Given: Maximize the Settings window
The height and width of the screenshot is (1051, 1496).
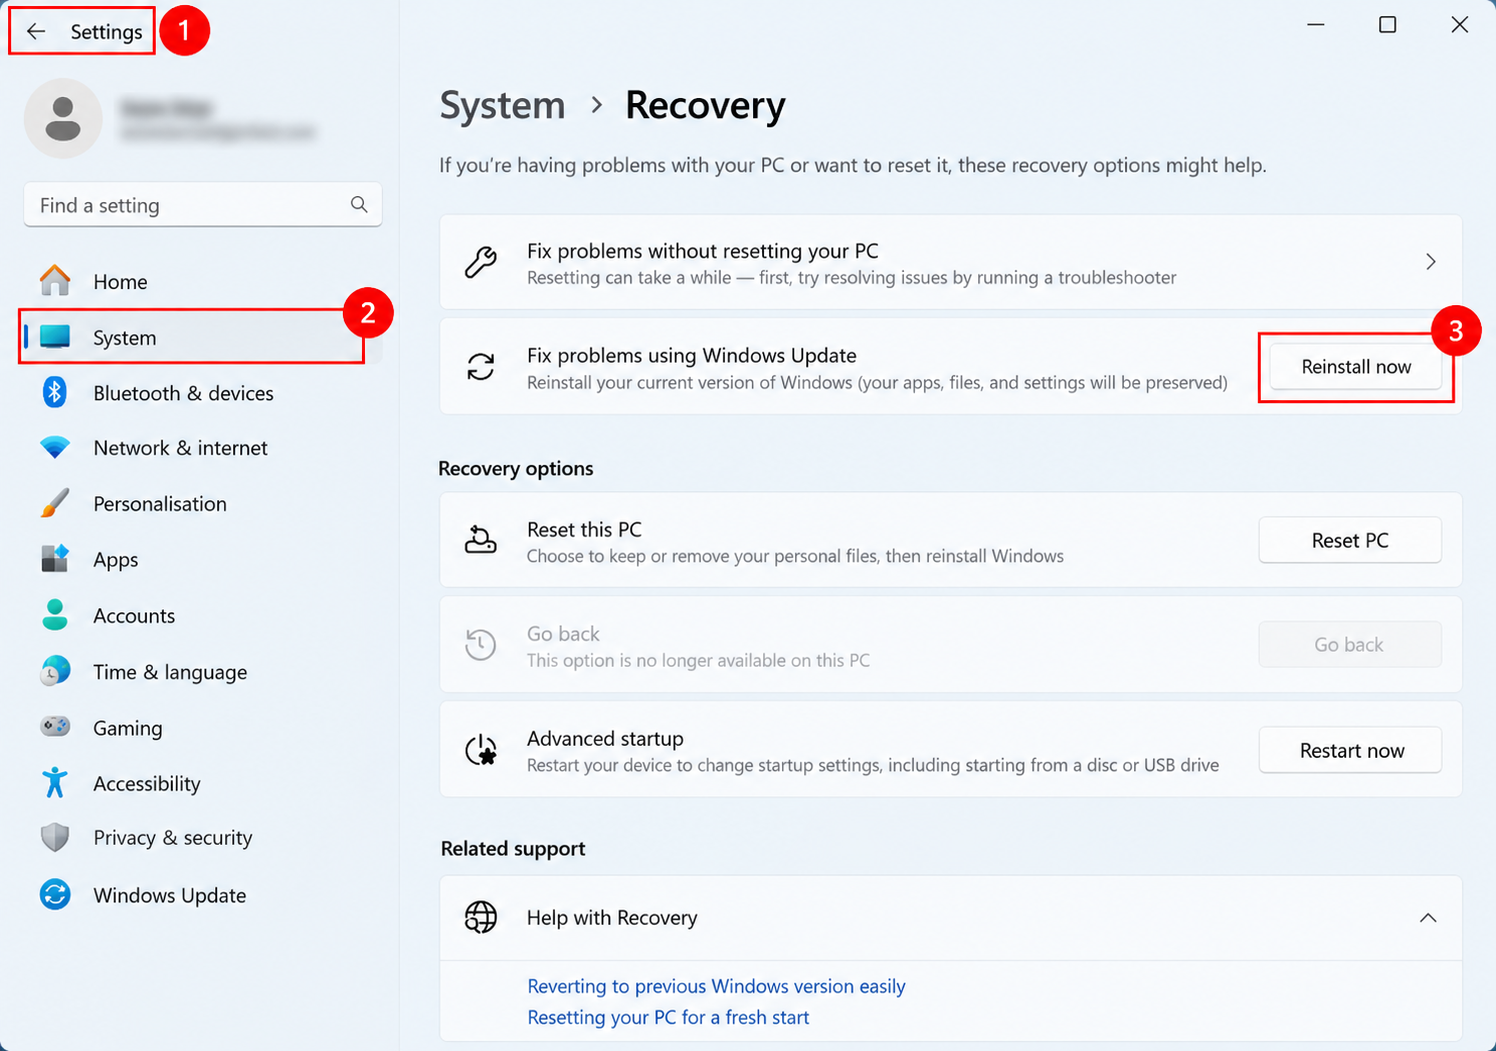Looking at the screenshot, I should [1388, 25].
